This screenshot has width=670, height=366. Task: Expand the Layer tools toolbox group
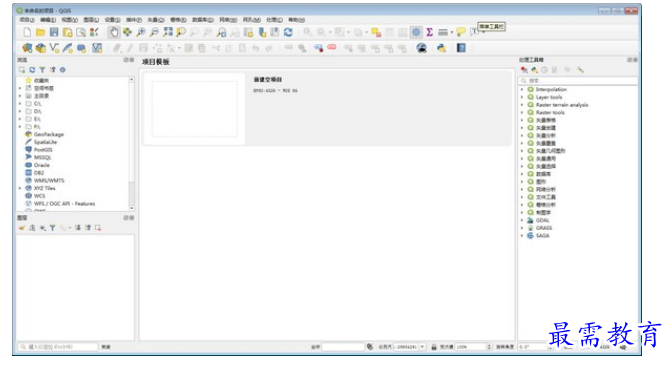coord(522,97)
